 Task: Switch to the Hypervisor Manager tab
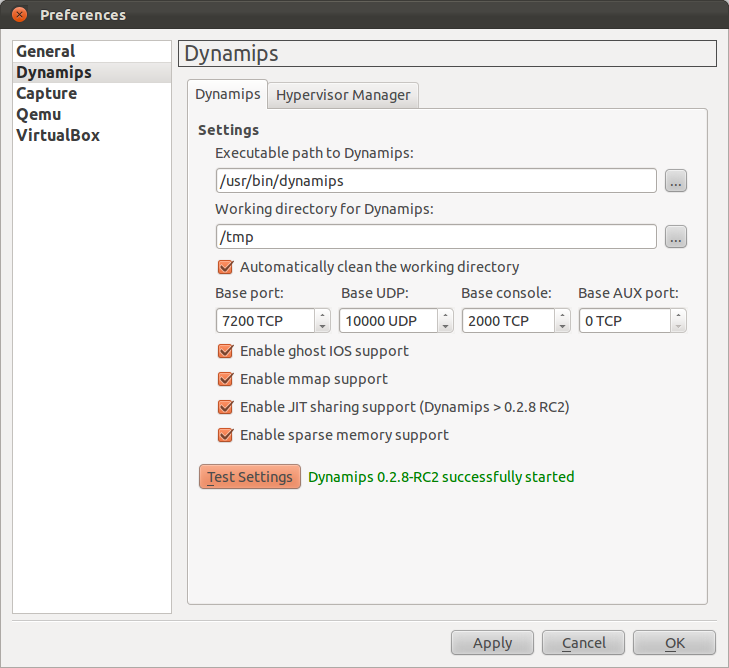point(343,95)
